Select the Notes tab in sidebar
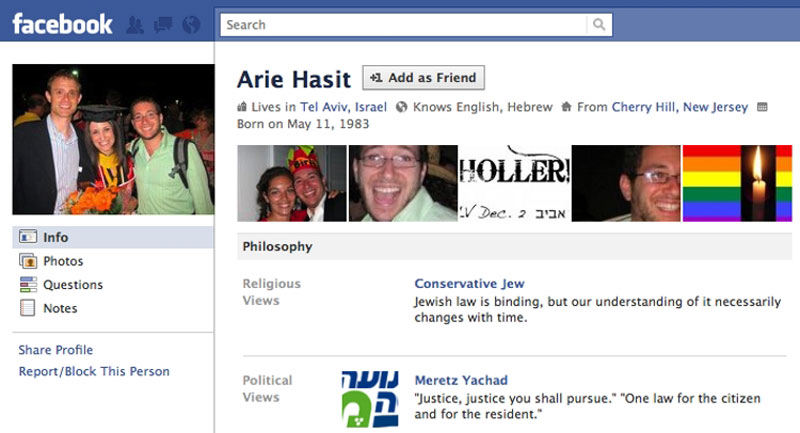 [x=113, y=308]
